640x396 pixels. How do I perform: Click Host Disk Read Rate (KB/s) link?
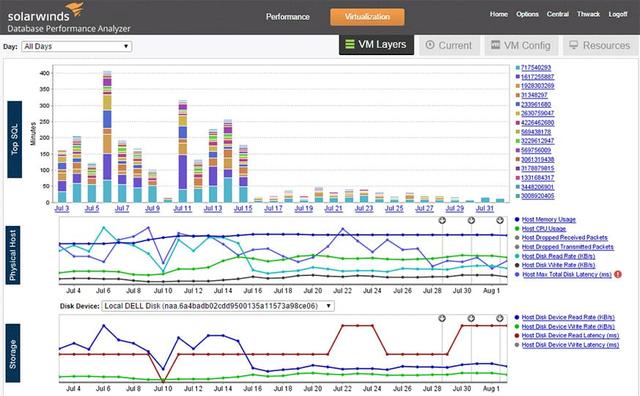558,256
